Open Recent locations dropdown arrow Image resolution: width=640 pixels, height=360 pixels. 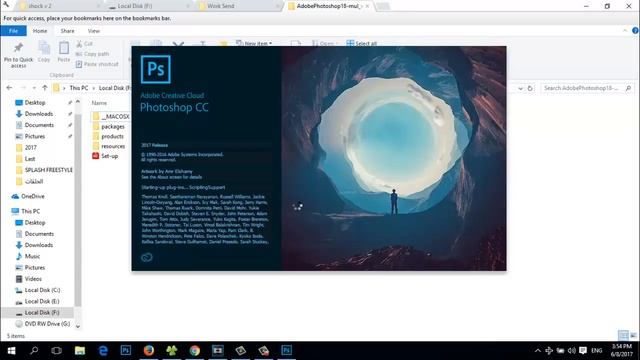click(34, 88)
